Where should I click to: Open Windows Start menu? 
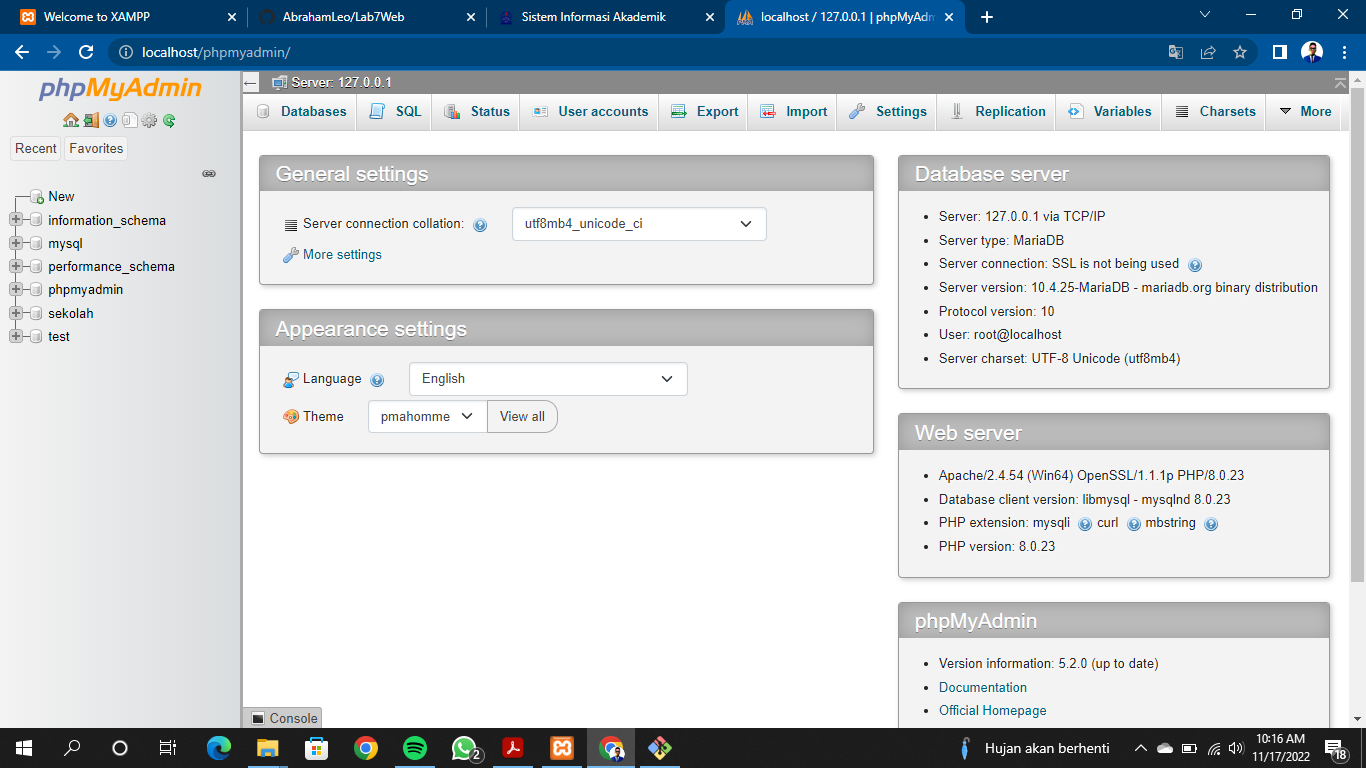(24, 748)
